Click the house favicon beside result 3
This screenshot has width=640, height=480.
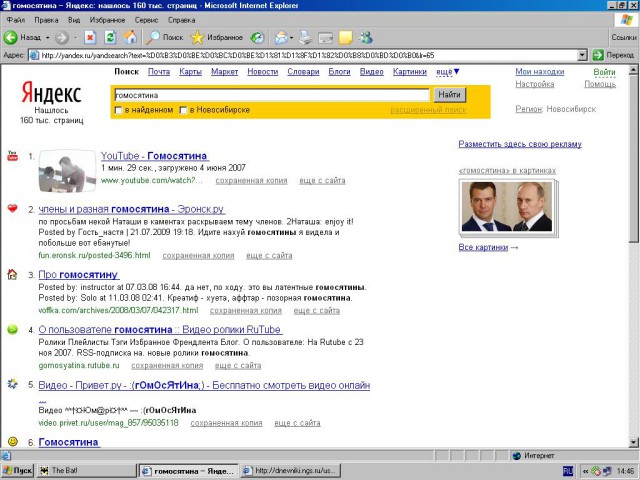13,274
